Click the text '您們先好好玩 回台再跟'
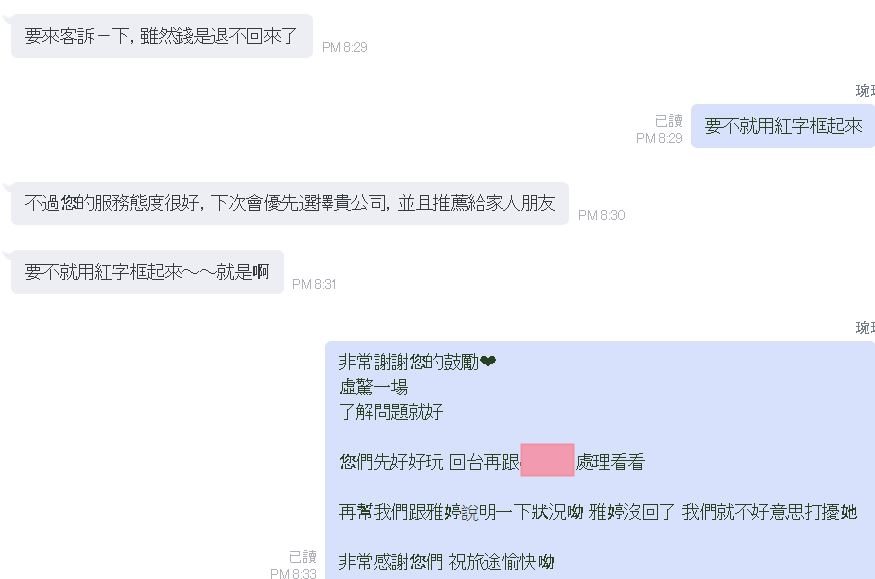This screenshot has height=579, width=875. point(429,462)
